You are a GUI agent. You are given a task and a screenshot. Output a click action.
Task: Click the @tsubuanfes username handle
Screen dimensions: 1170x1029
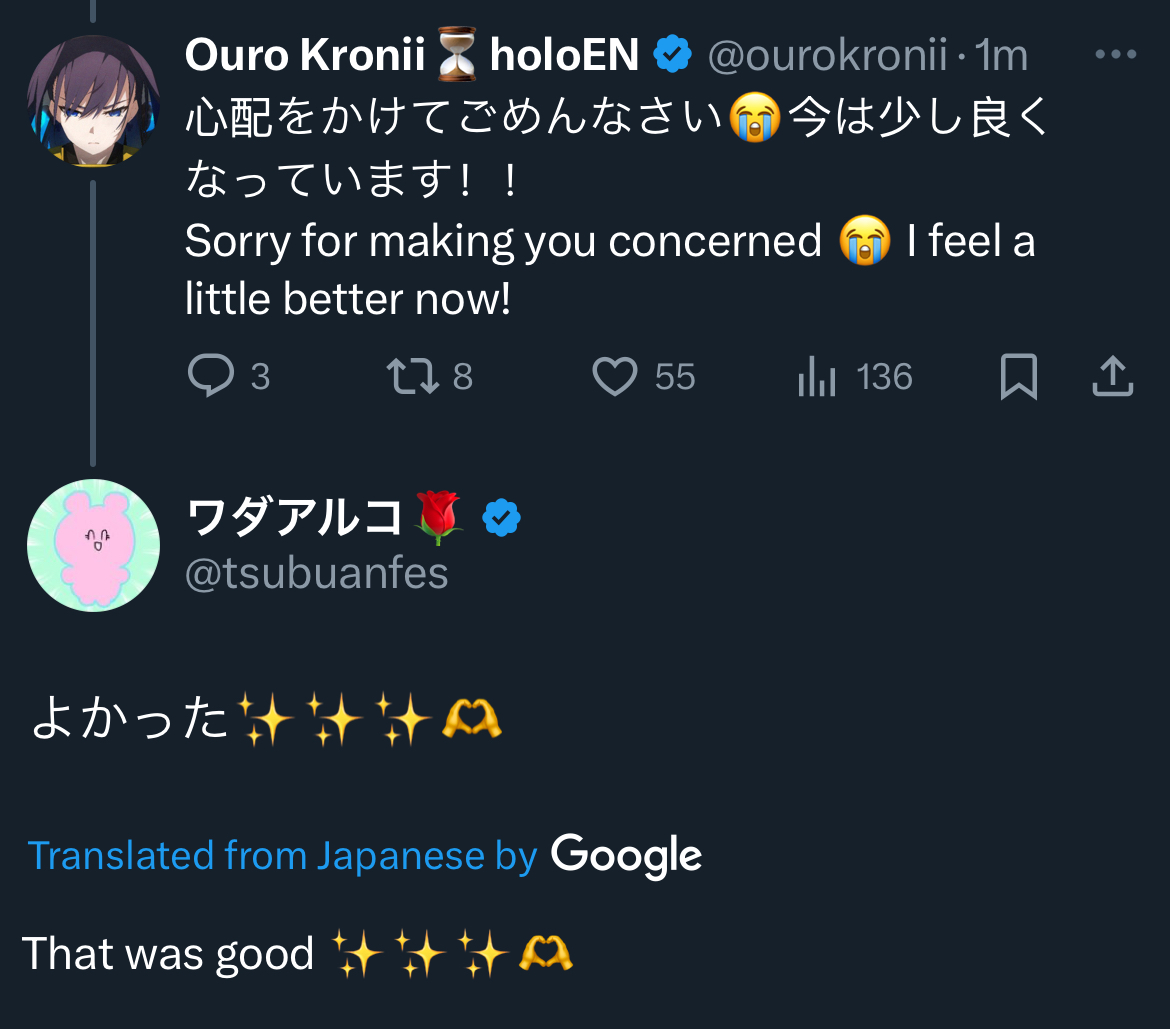tap(317, 574)
